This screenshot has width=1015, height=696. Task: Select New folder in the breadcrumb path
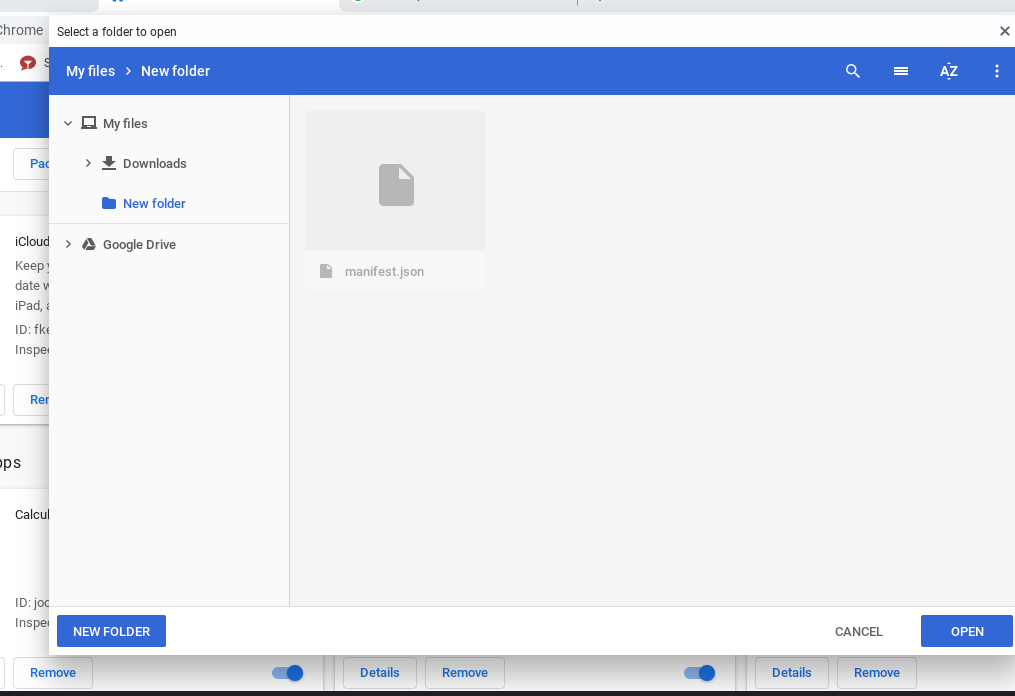tap(175, 71)
